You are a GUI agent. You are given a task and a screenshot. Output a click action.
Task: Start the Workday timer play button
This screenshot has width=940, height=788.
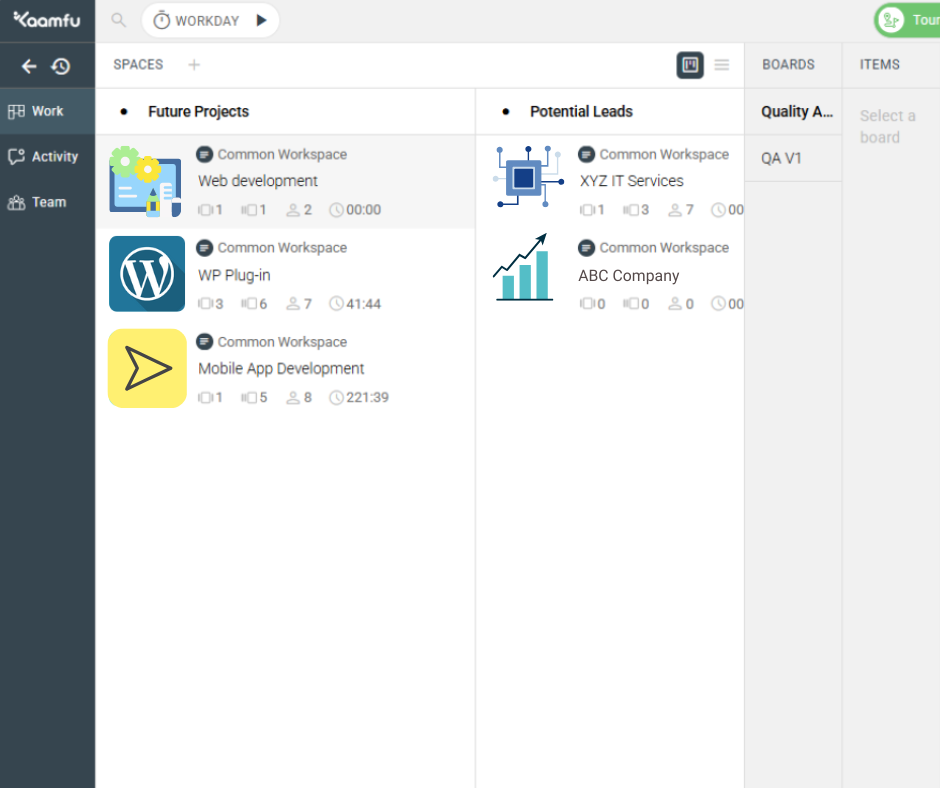point(261,20)
